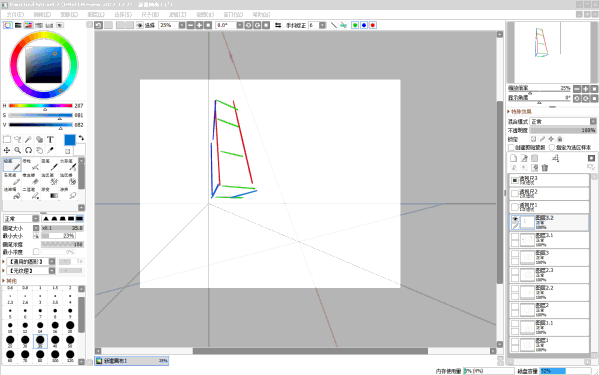Select layer 2.1 in layer list
Viewport: 600px width, 375px height.
549,240
